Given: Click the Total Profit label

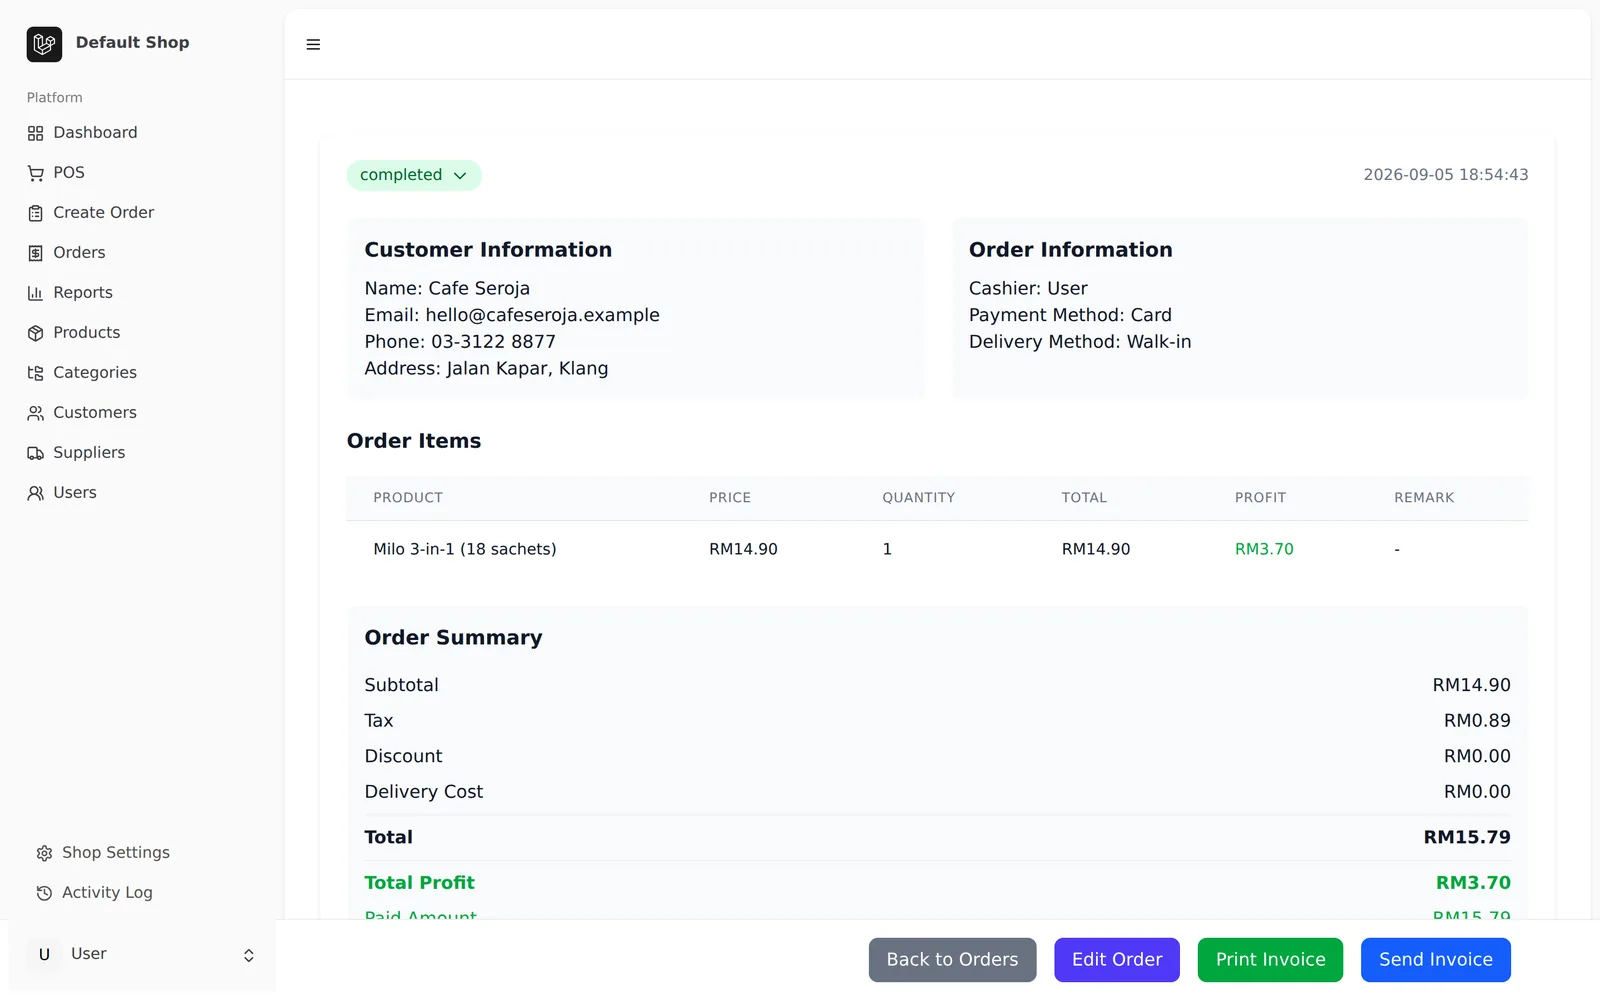Looking at the screenshot, I should [419, 883].
